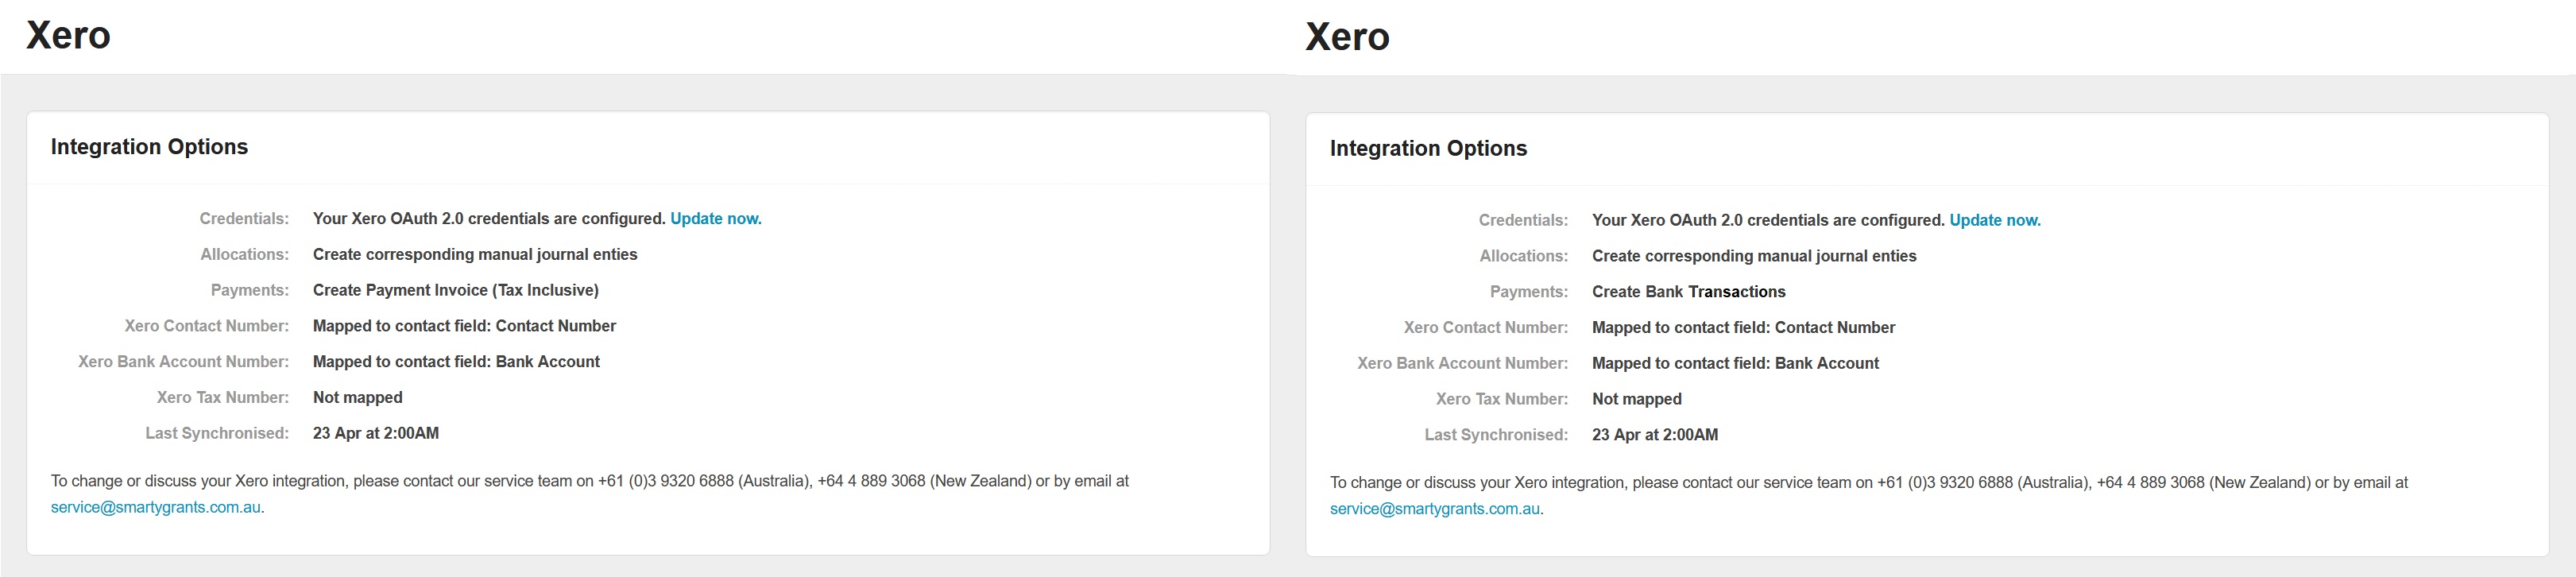
Task: Click the Credentials label in left panel
Action: [244, 219]
